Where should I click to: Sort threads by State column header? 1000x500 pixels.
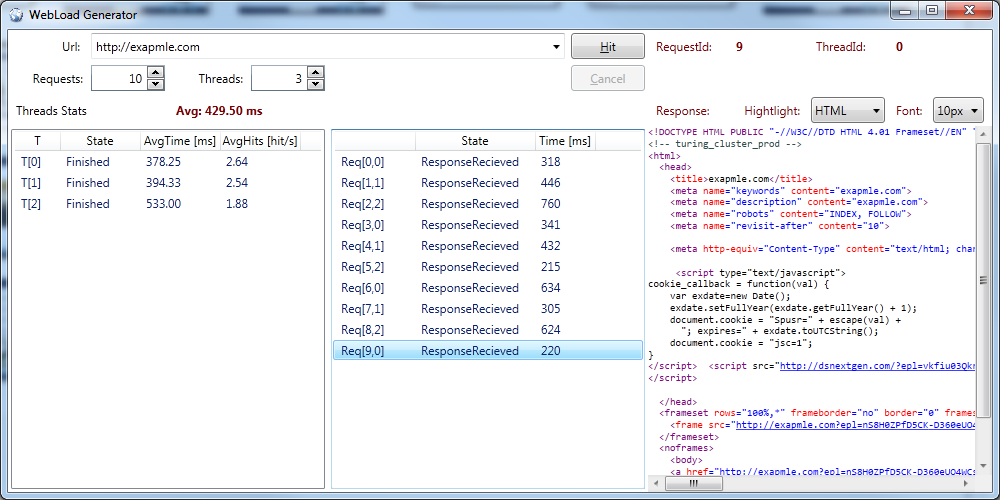click(100, 141)
